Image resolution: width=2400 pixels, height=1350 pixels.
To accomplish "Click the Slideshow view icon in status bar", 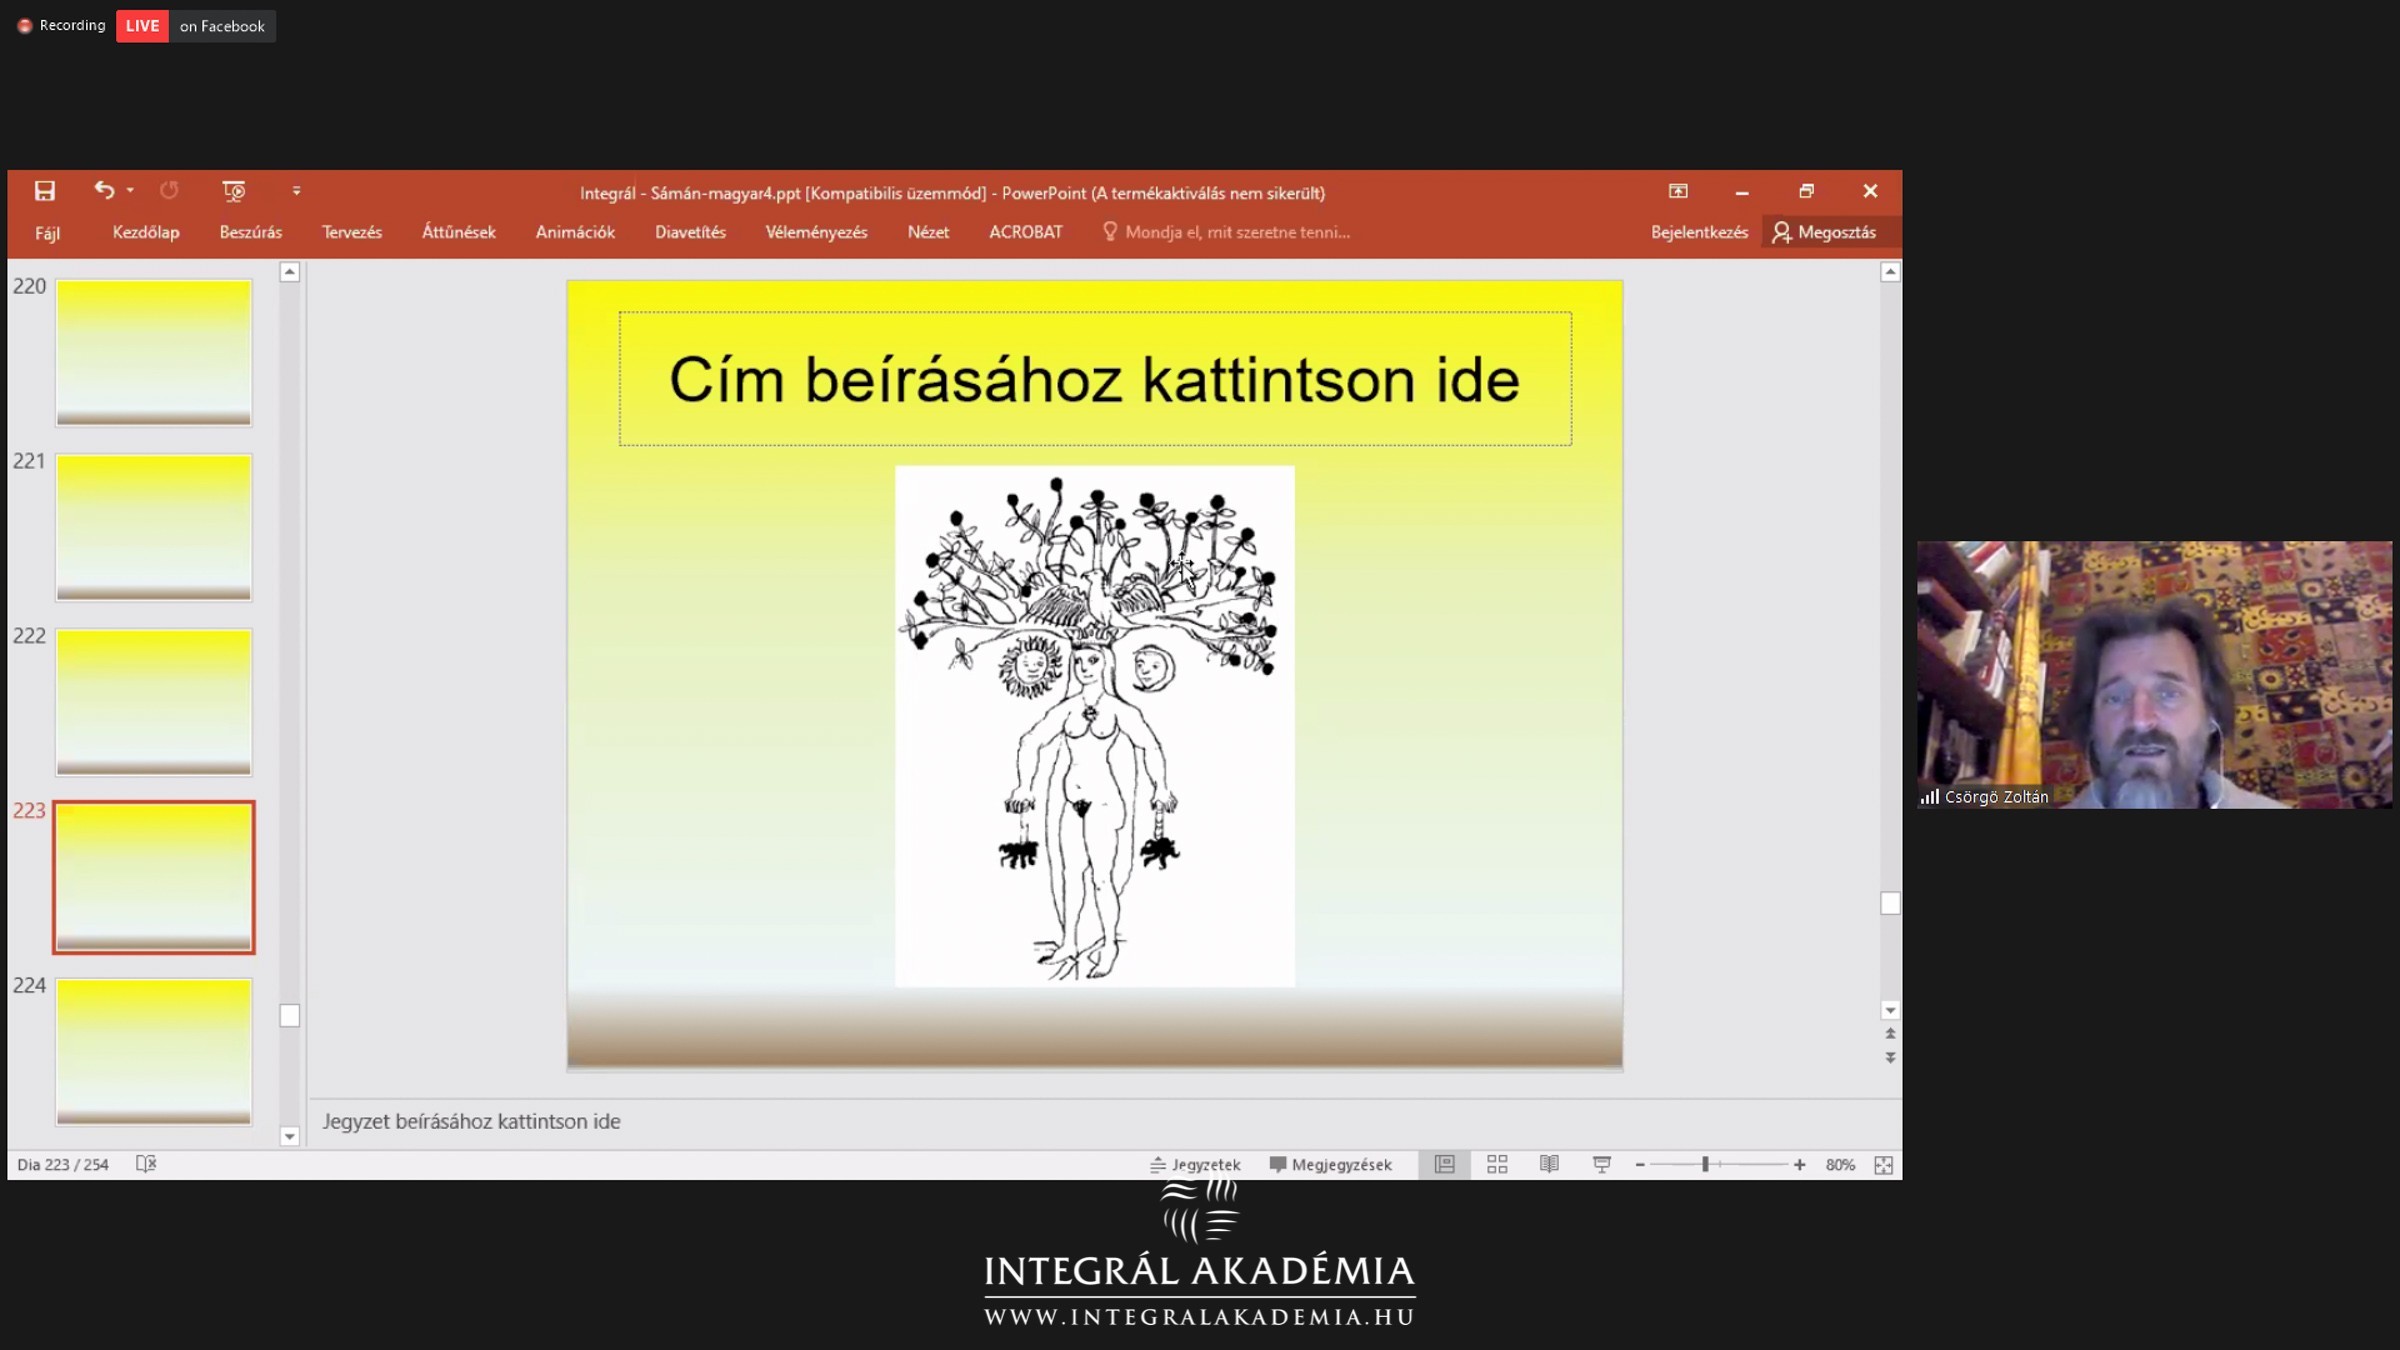I will tap(1601, 1164).
